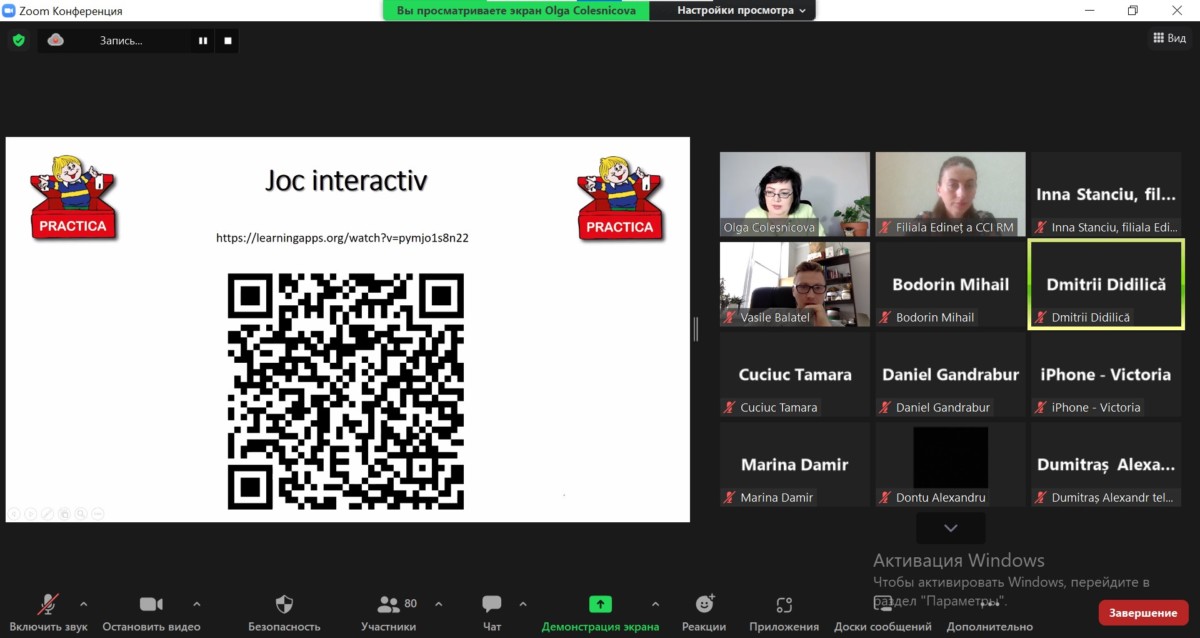Screen dimensions: 1200x638
Task: Click slide's more options ellipsis control
Action: point(97,513)
